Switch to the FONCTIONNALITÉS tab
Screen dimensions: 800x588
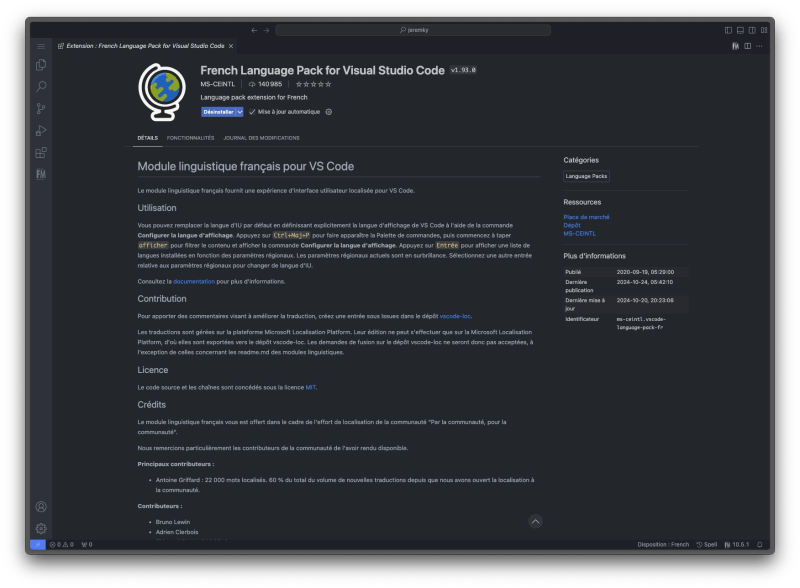[190, 140]
